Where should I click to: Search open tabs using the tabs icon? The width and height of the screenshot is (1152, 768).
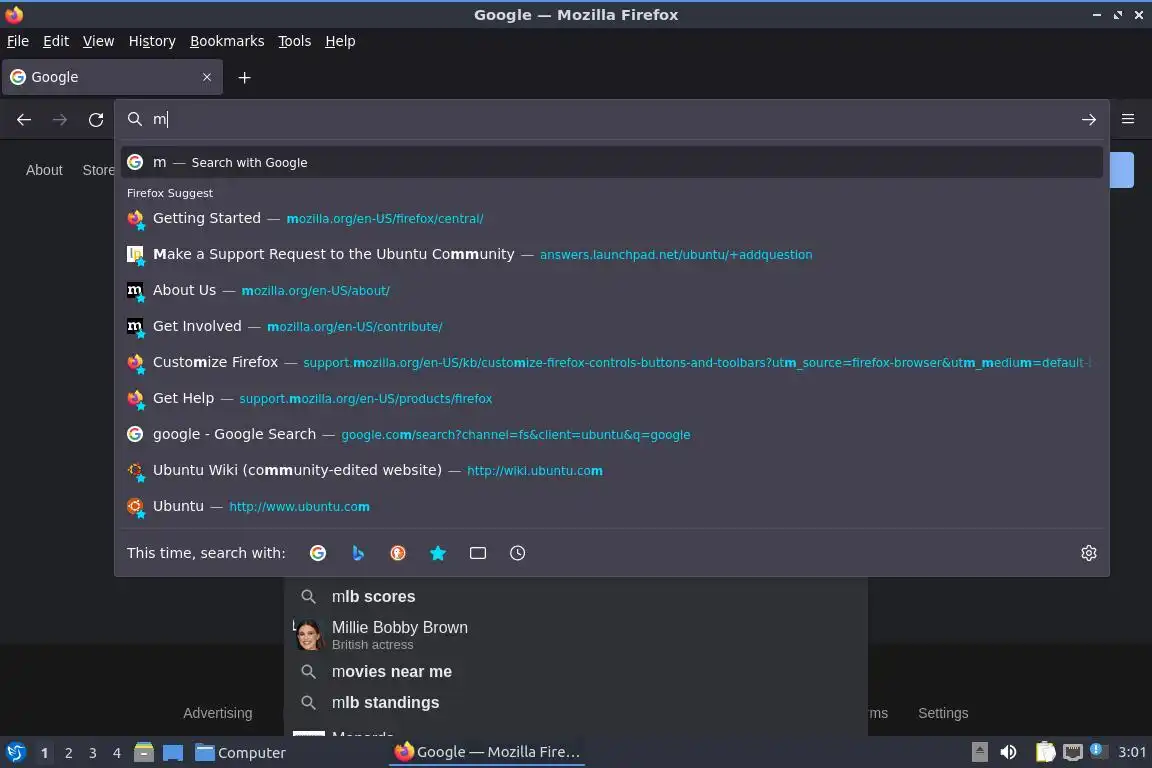(x=478, y=553)
